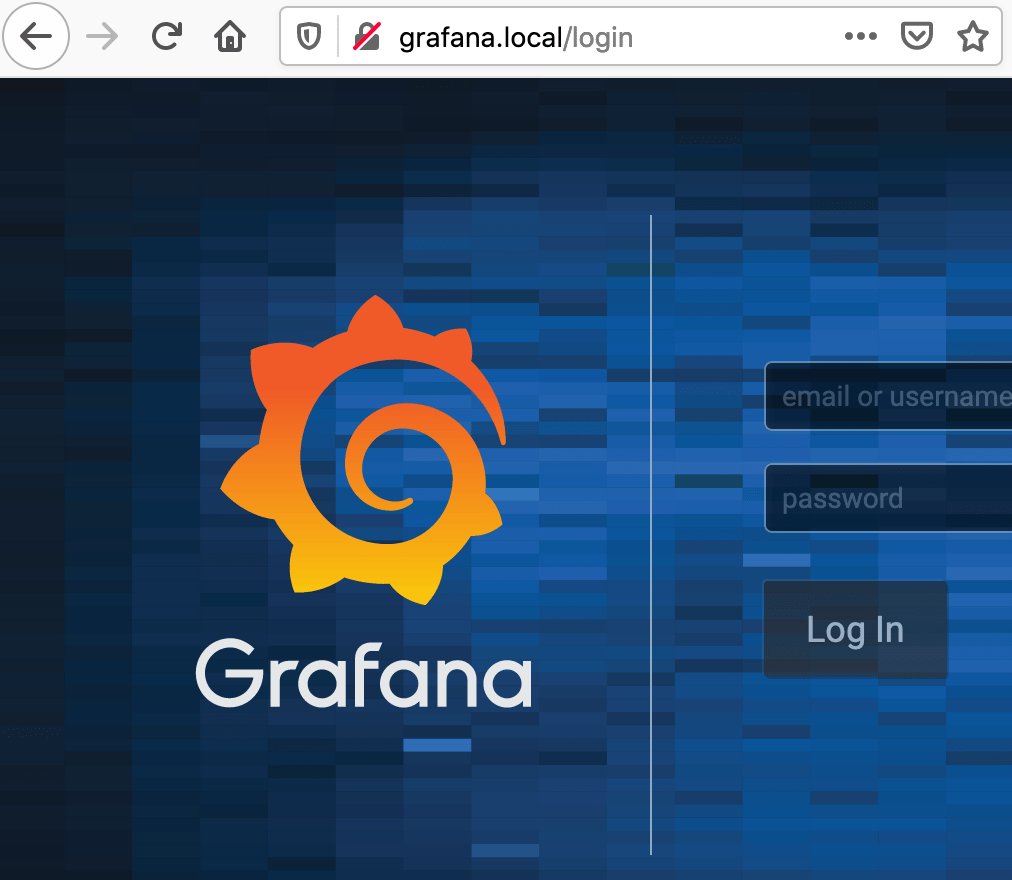Click the Log In button
1012x880 pixels.
[x=855, y=629]
